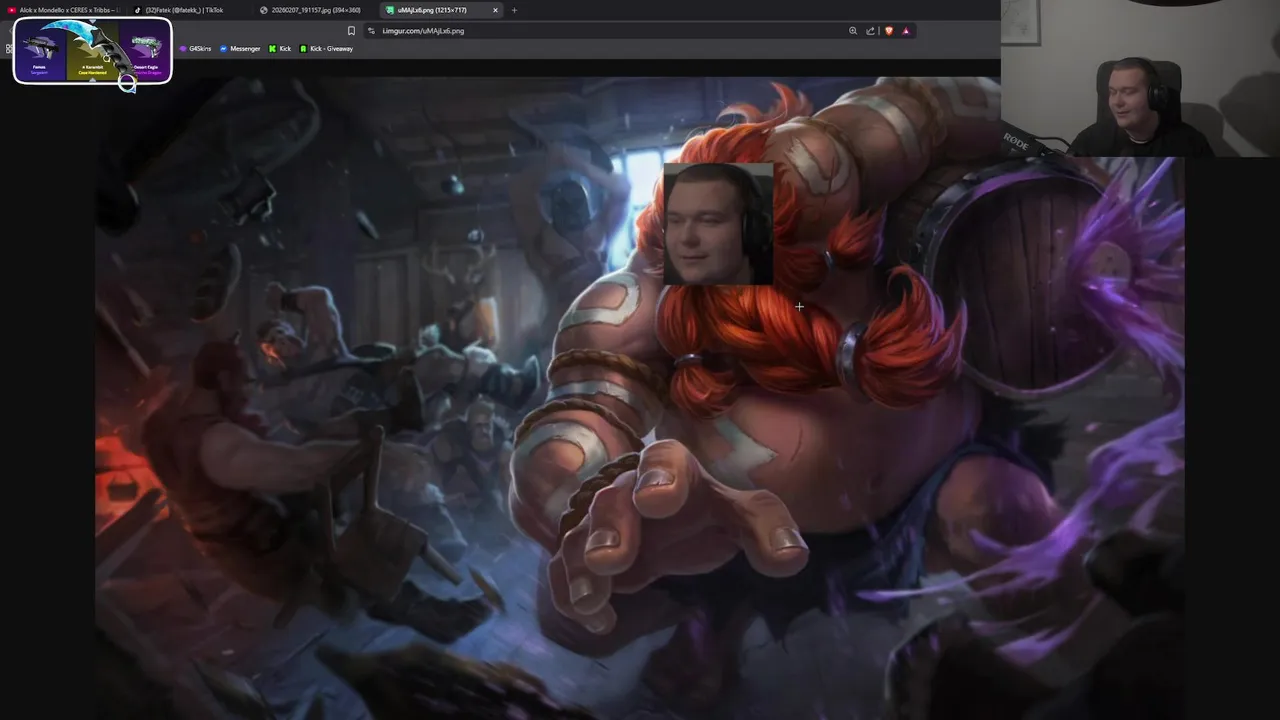The width and height of the screenshot is (1280, 720).
Task: Switch to the Fatek TikTok tab
Action: coord(188,10)
